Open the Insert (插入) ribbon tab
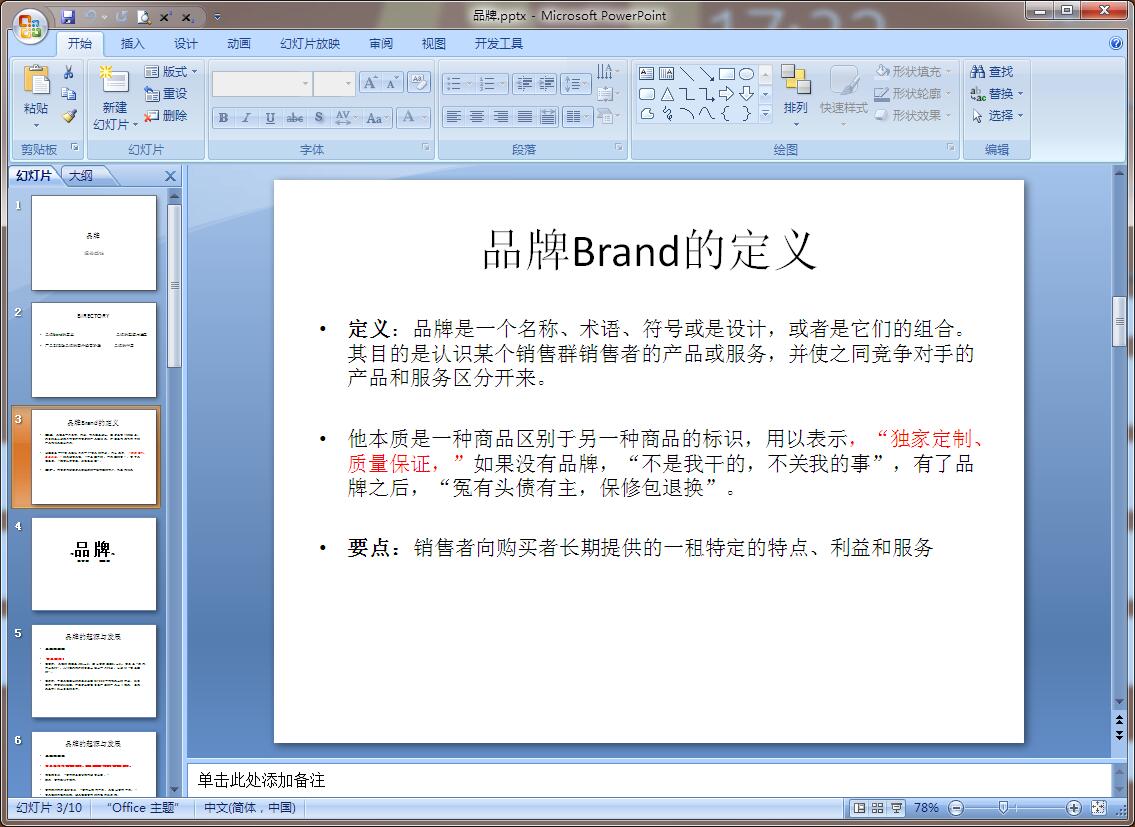 [x=132, y=43]
